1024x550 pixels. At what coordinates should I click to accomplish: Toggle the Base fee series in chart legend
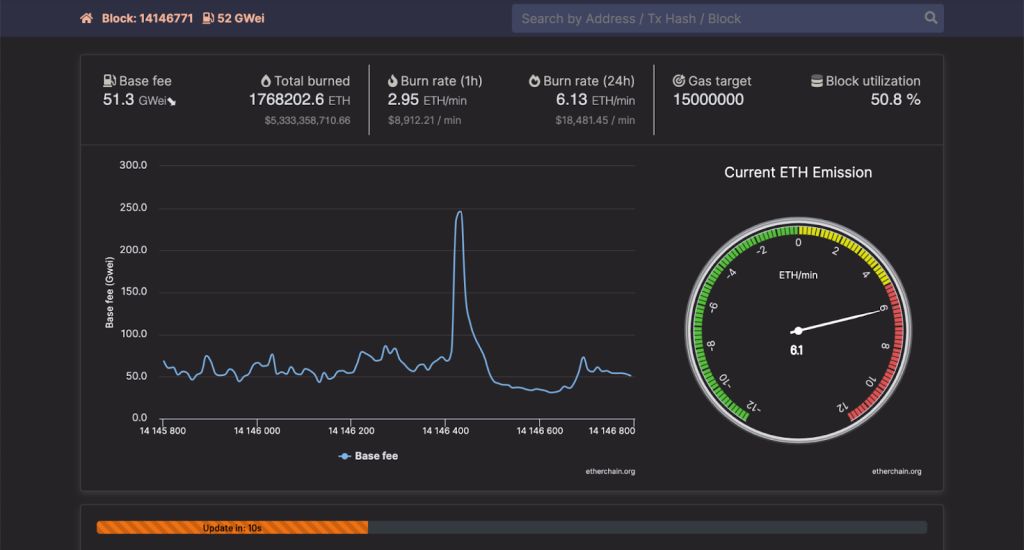369,456
